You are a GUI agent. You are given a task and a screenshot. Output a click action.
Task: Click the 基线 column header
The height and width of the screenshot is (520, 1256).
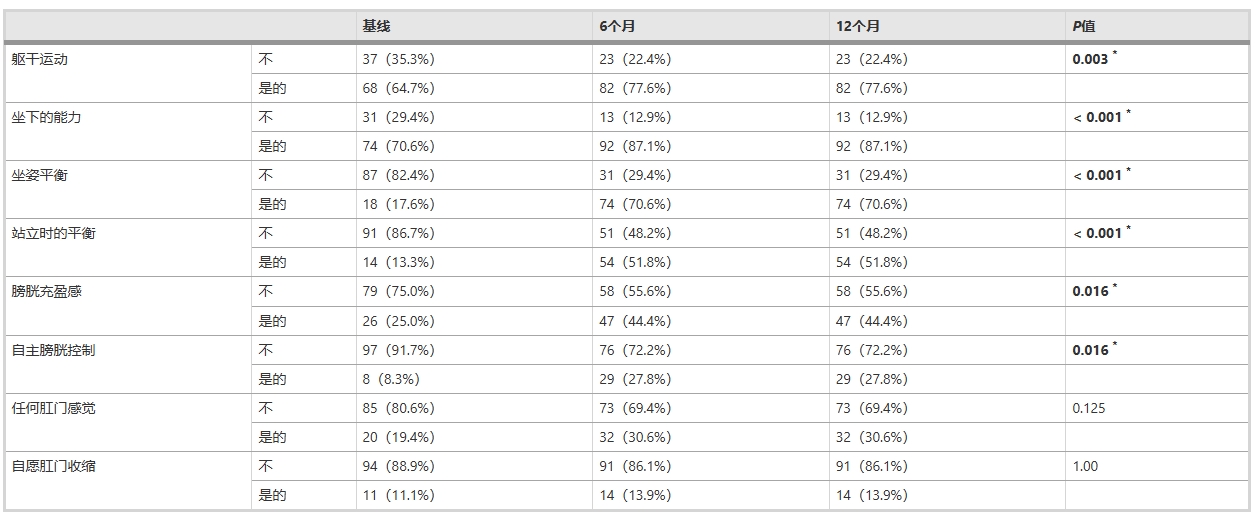point(377,27)
